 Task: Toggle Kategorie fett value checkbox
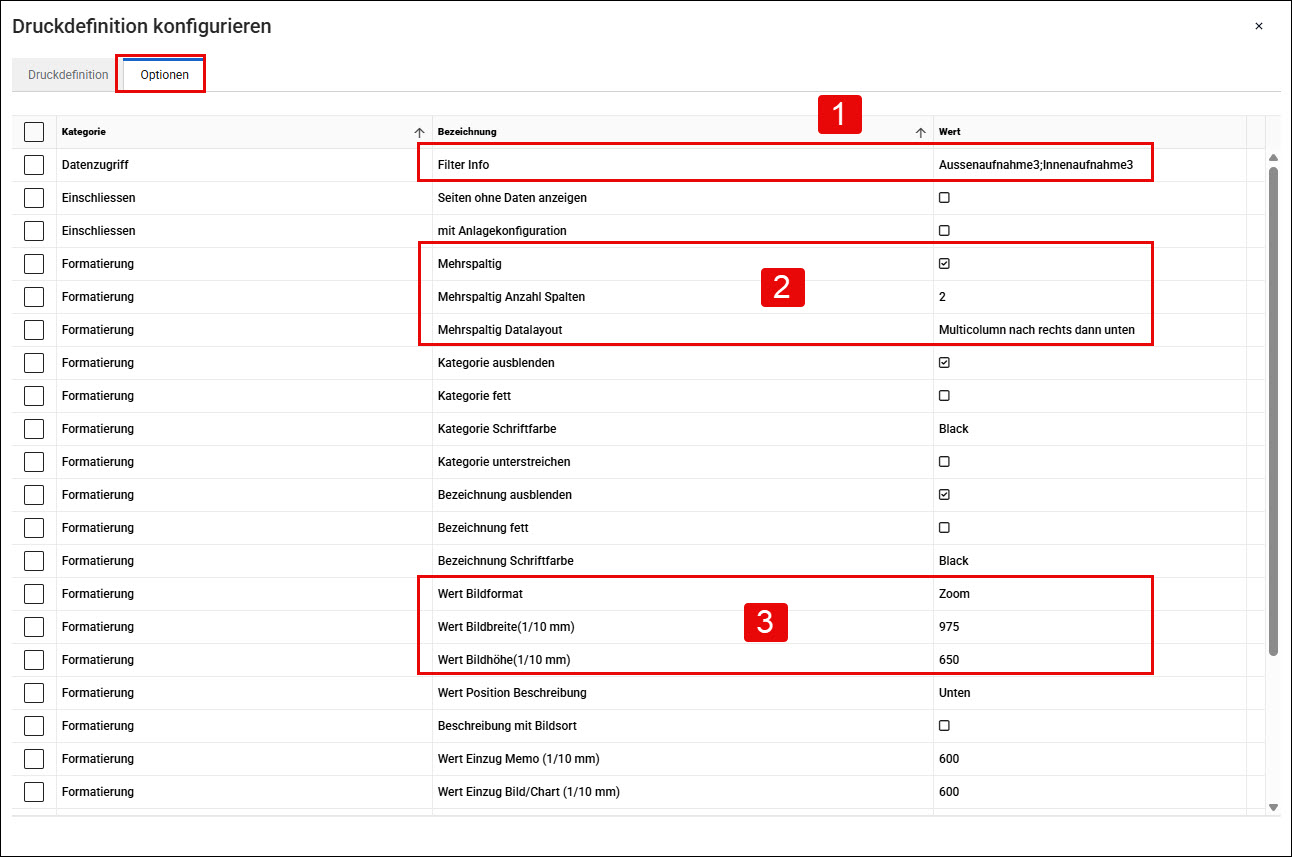click(944, 396)
